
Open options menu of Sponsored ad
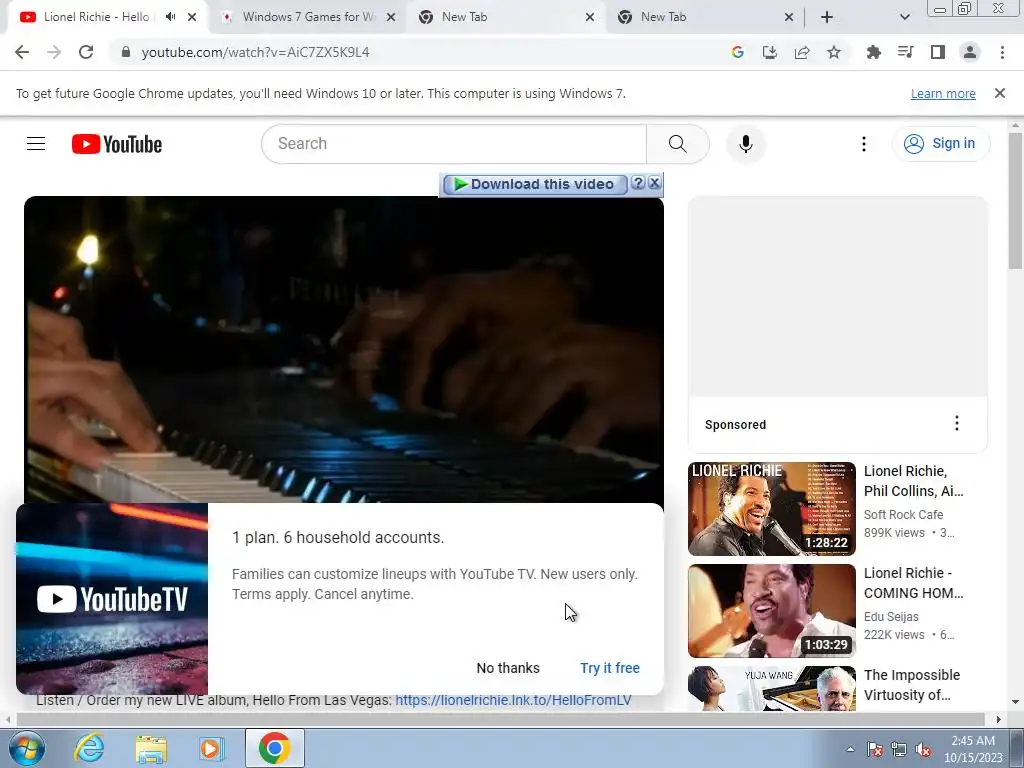[957, 423]
